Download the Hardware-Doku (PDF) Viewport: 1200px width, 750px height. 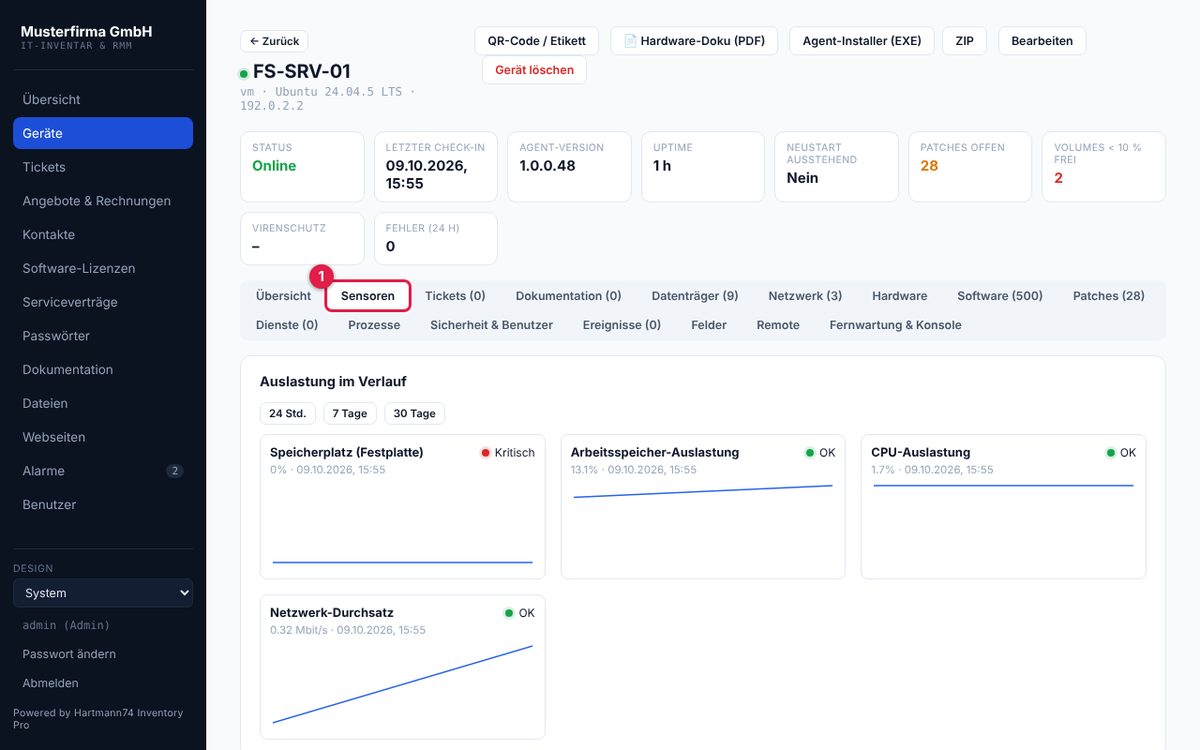694,41
